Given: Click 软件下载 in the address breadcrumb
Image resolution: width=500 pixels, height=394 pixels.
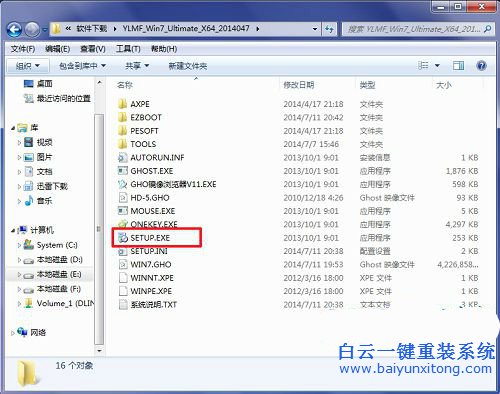Looking at the screenshot, I should click(x=92, y=29).
